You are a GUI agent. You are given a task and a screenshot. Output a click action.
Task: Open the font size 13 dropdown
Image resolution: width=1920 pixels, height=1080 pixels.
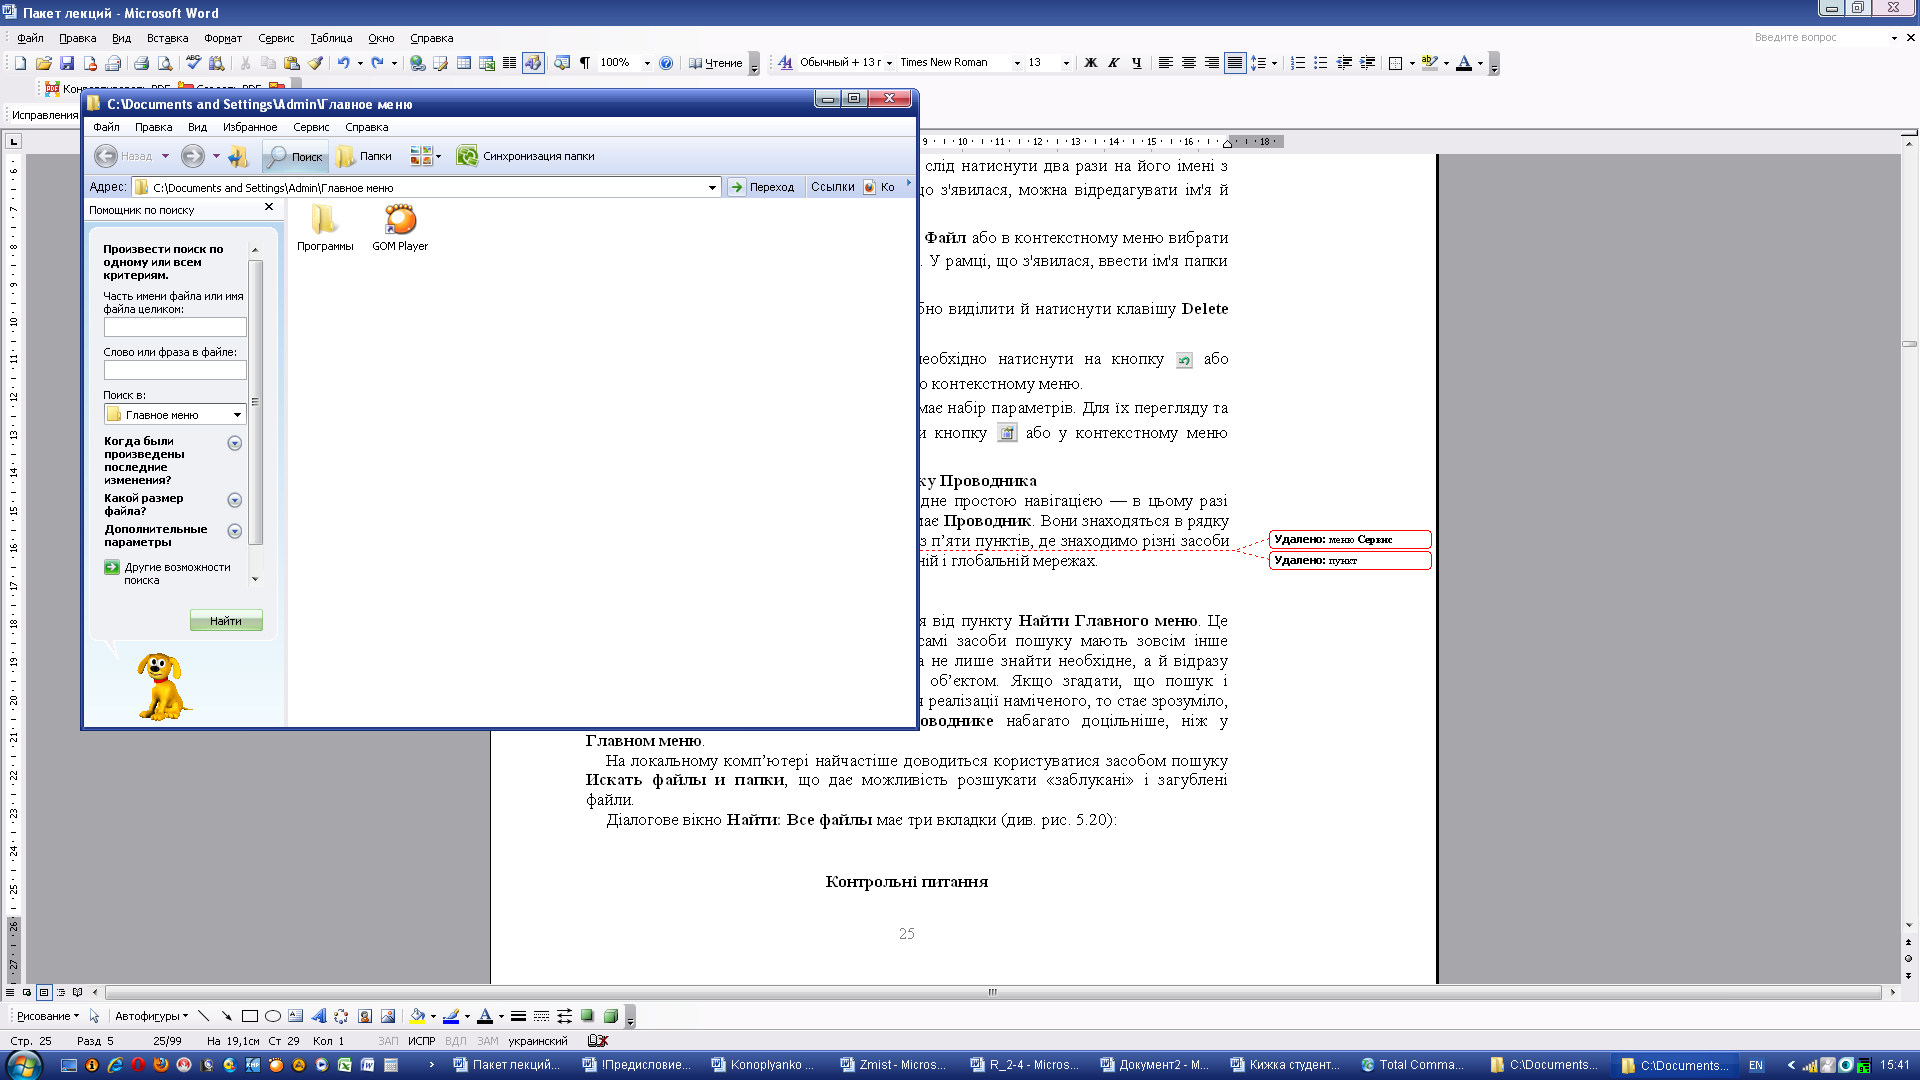pos(1066,63)
